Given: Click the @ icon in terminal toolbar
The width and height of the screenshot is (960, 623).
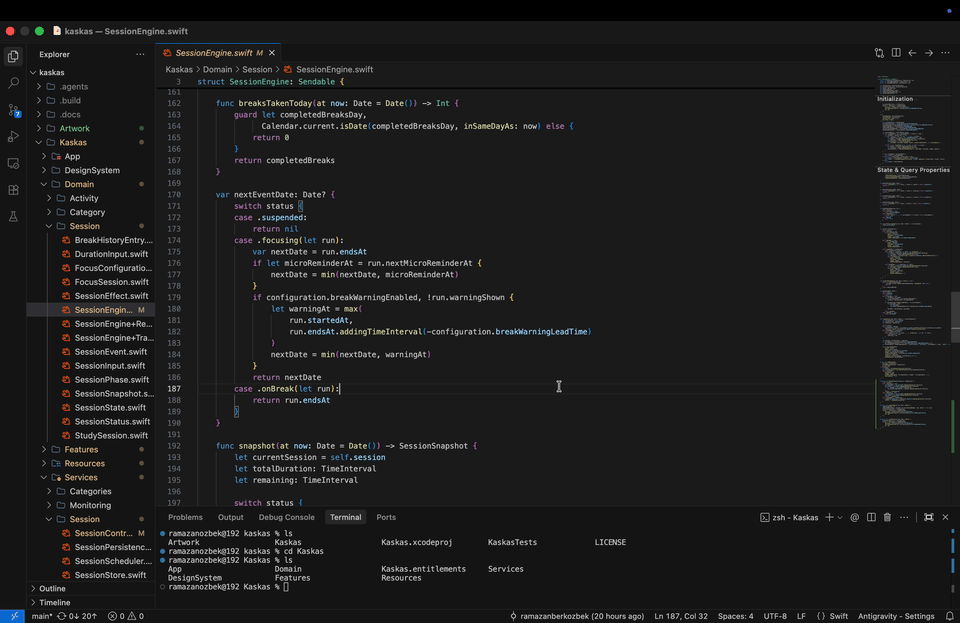Looking at the screenshot, I should point(855,518).
